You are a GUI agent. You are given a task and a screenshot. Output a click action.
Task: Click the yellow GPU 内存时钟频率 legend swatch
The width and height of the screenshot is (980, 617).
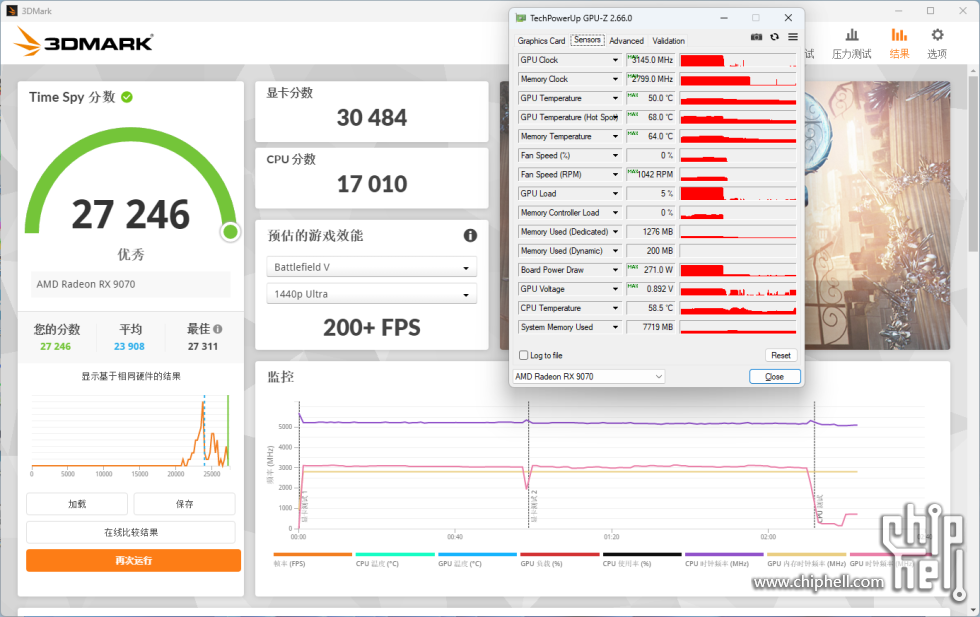806,554
